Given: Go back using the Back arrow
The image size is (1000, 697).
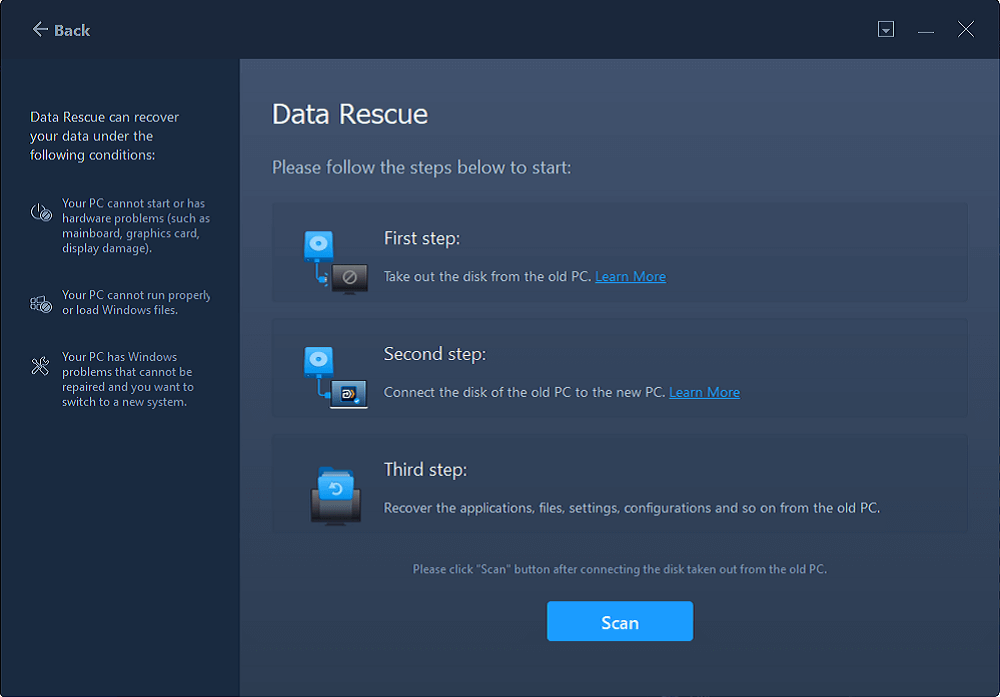Looking at the screenshot, I should click(60, 30).
